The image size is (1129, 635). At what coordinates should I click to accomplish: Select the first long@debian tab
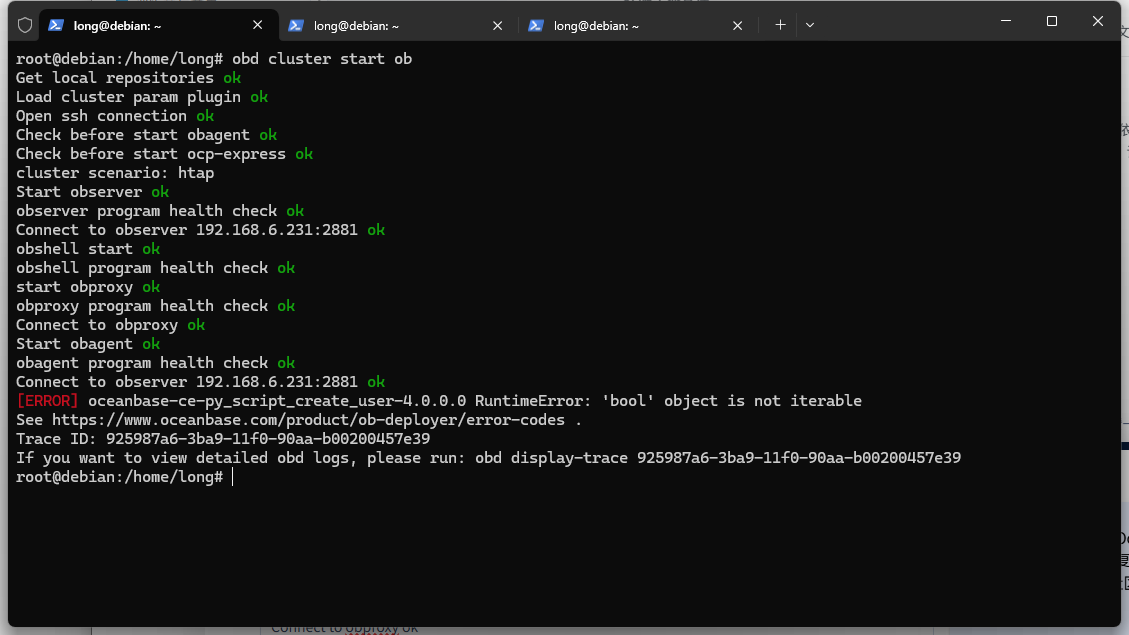(x=158, y=25)
